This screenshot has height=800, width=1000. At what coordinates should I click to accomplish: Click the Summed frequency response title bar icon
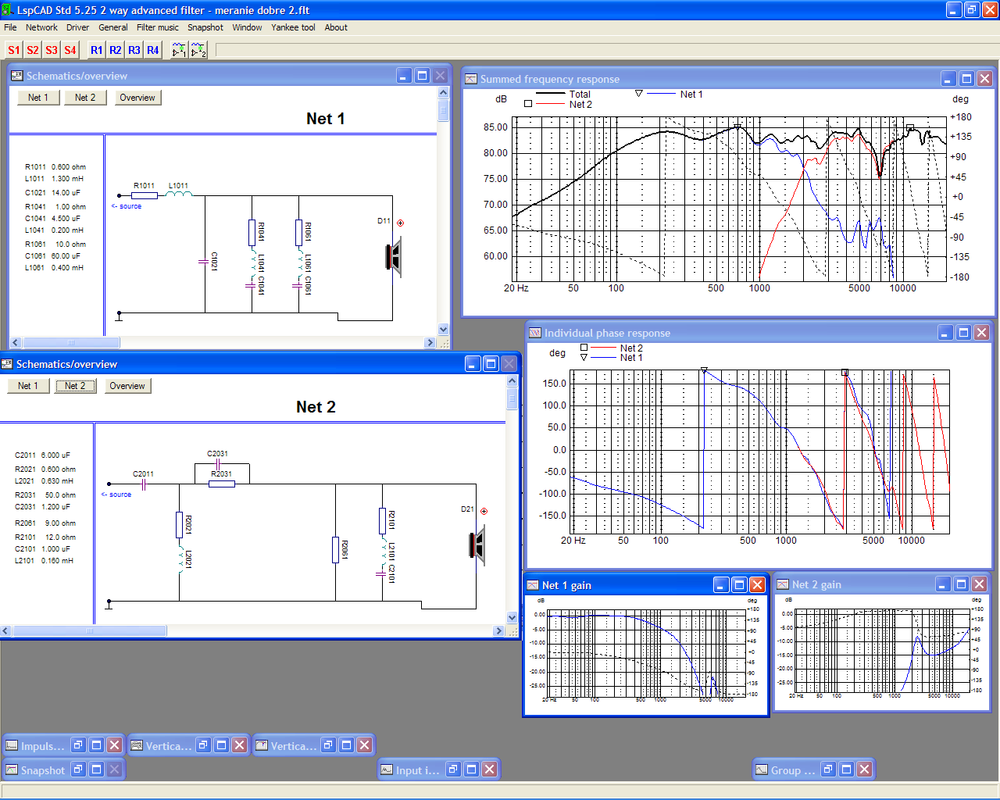(x=471, y=79)
